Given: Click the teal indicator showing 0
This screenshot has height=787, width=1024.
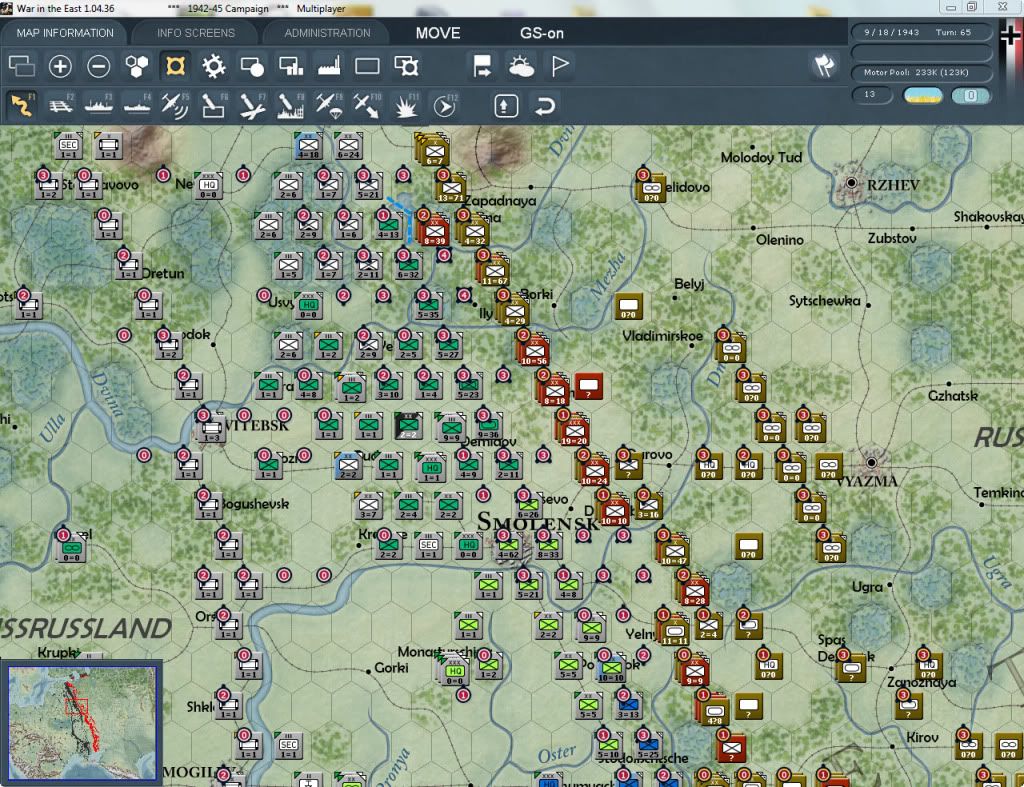Looking at the screenshot, I should 970,96.
